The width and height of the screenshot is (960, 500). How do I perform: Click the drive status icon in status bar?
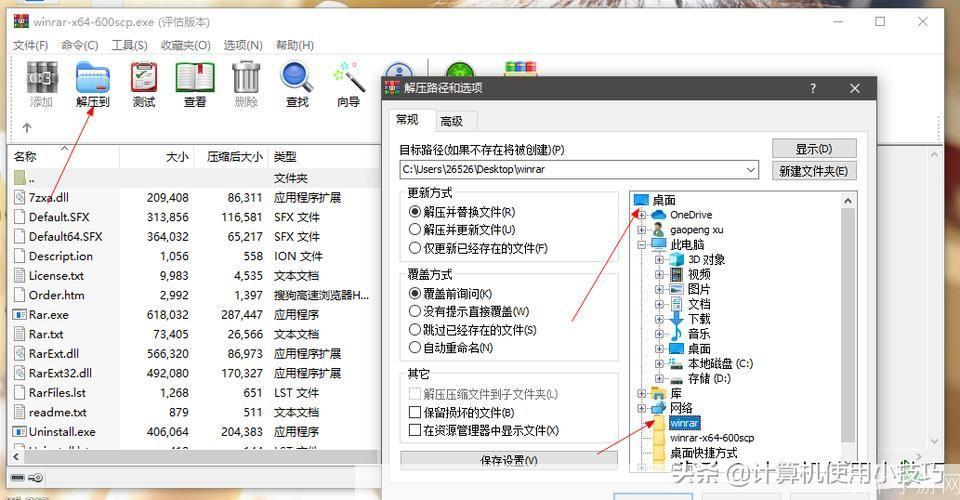(18, 477)
